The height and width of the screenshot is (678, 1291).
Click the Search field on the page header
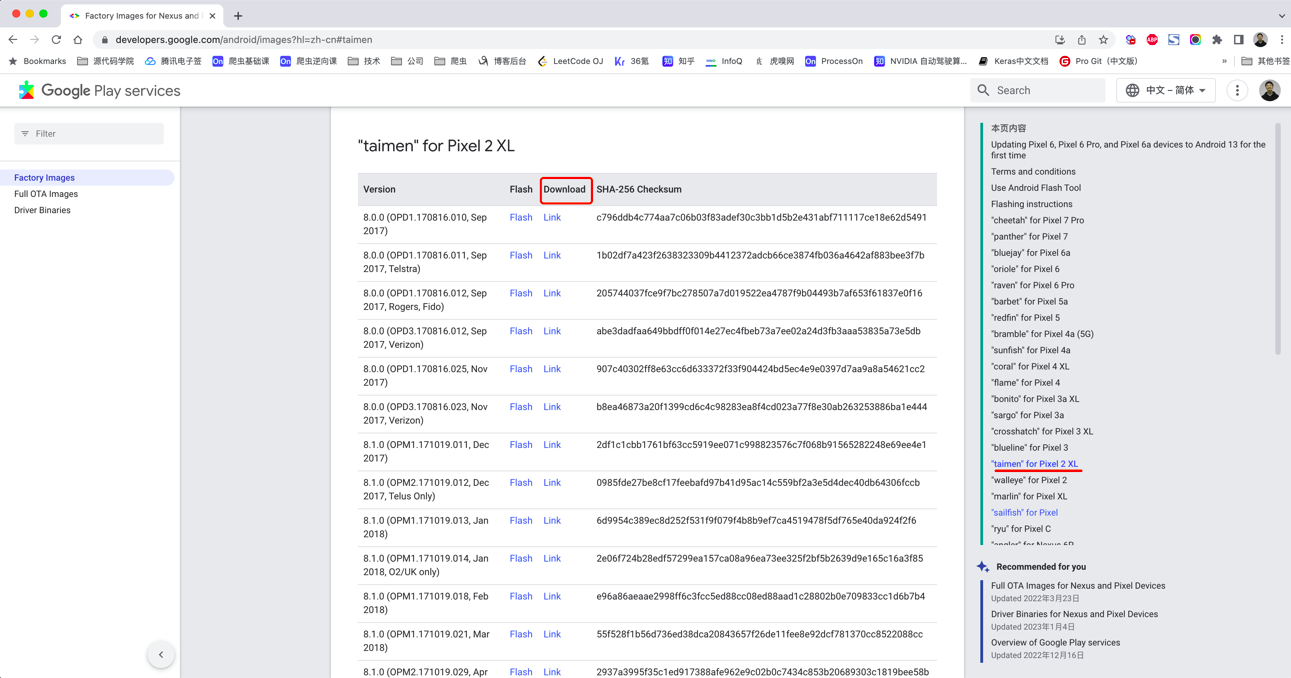pyautogui.click(x=1038, y=90)
